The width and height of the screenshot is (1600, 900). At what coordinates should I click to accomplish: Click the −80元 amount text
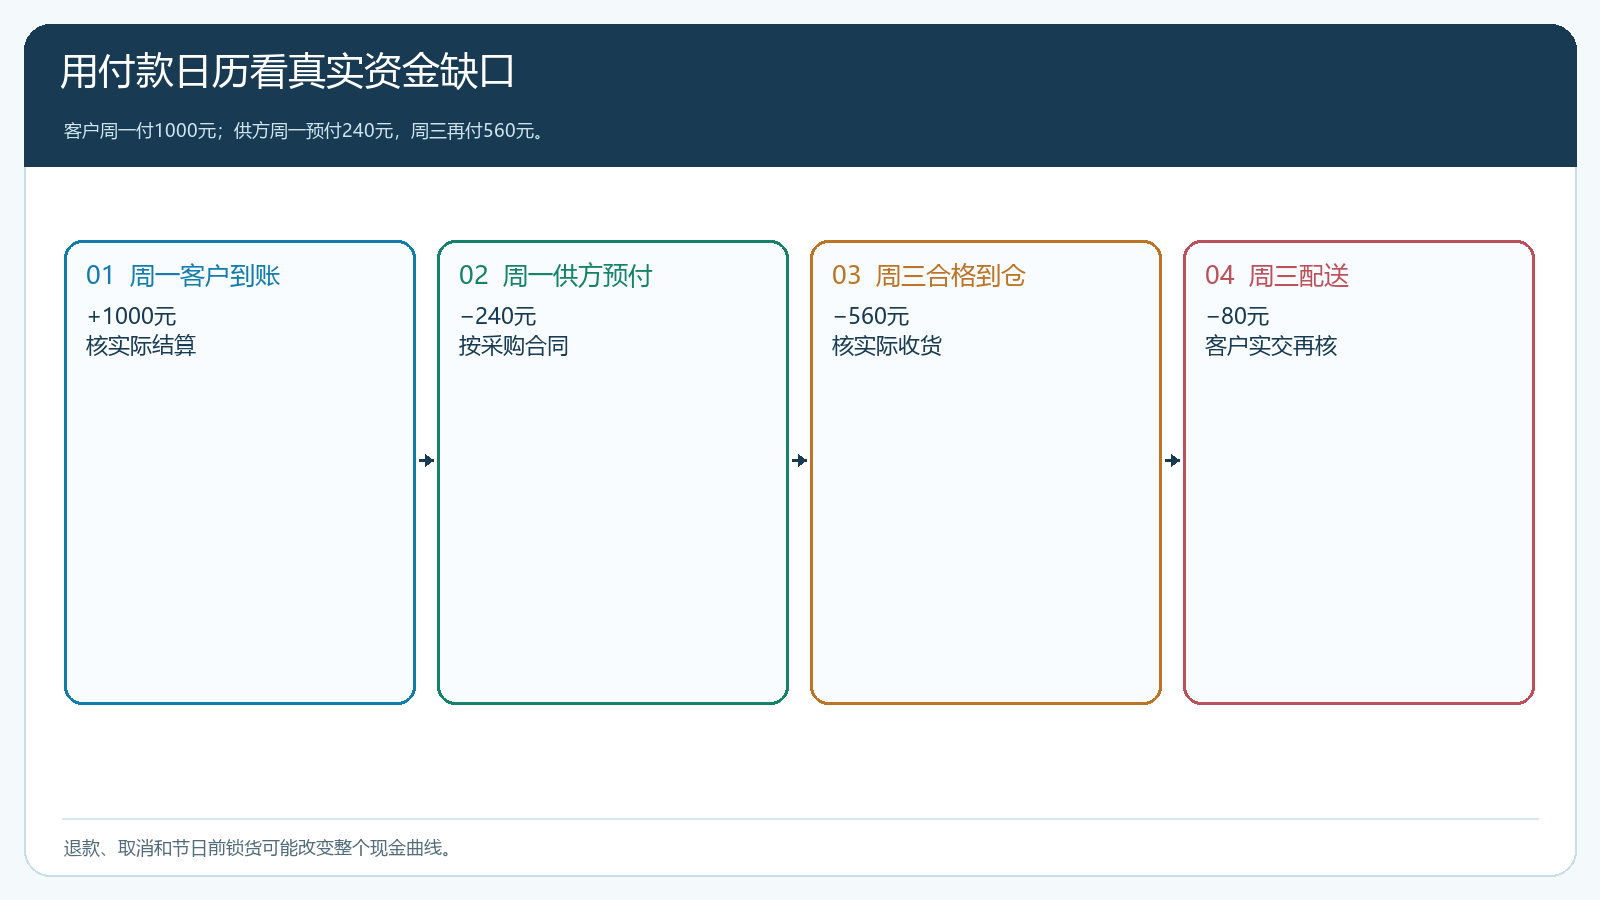1237,316
